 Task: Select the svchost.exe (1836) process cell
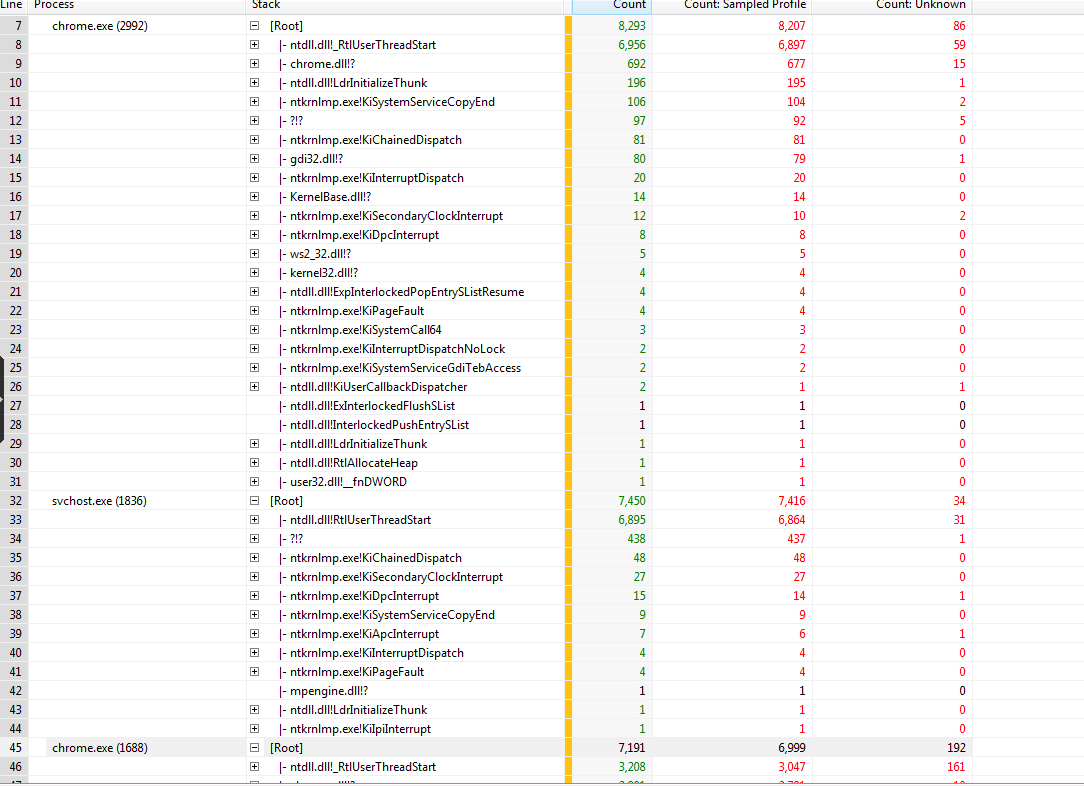click(99, 501)
